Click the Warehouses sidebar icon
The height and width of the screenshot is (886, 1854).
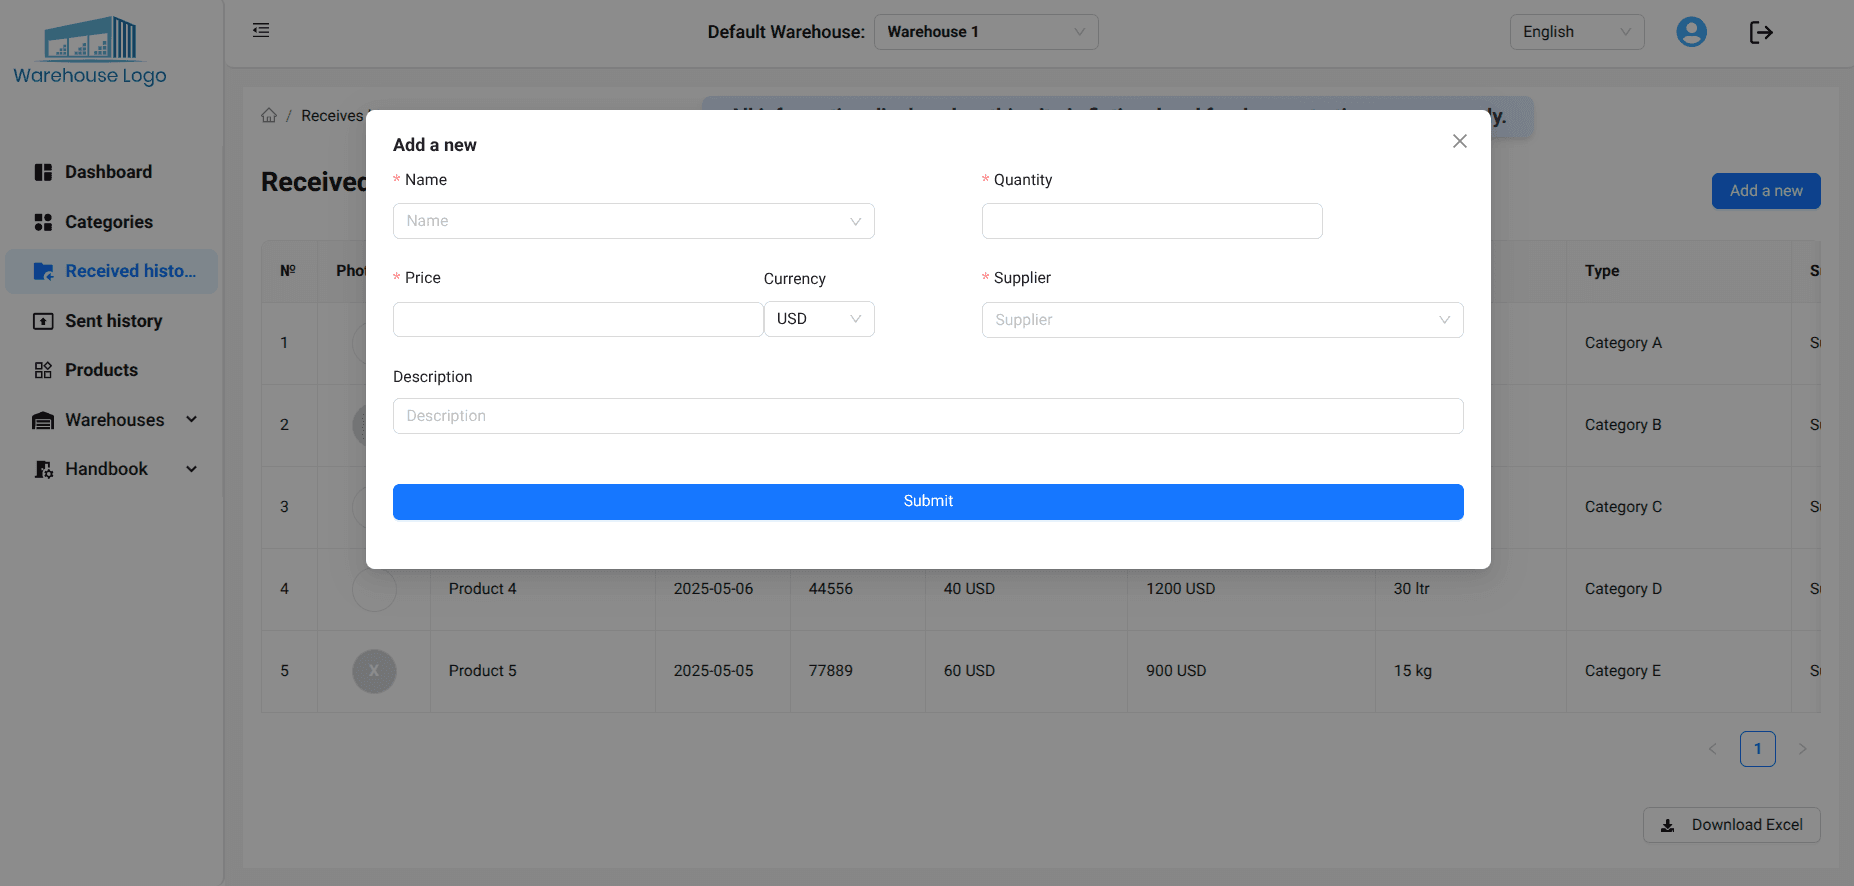43,420
